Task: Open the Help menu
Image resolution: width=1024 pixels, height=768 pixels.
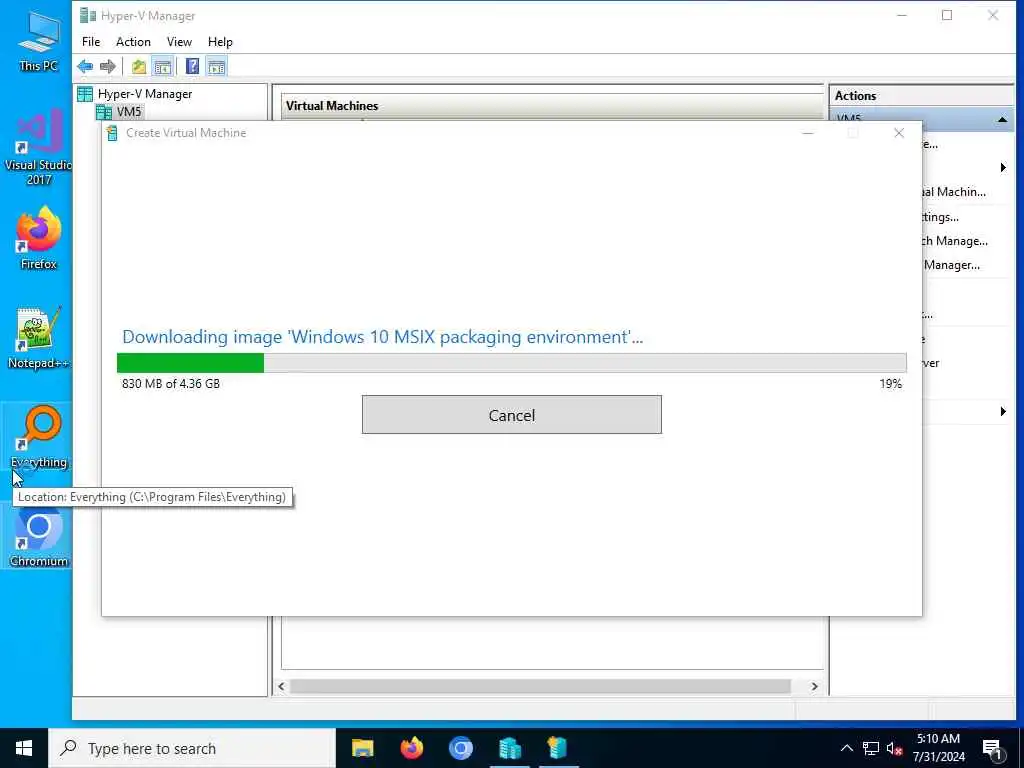Action: 220,42
